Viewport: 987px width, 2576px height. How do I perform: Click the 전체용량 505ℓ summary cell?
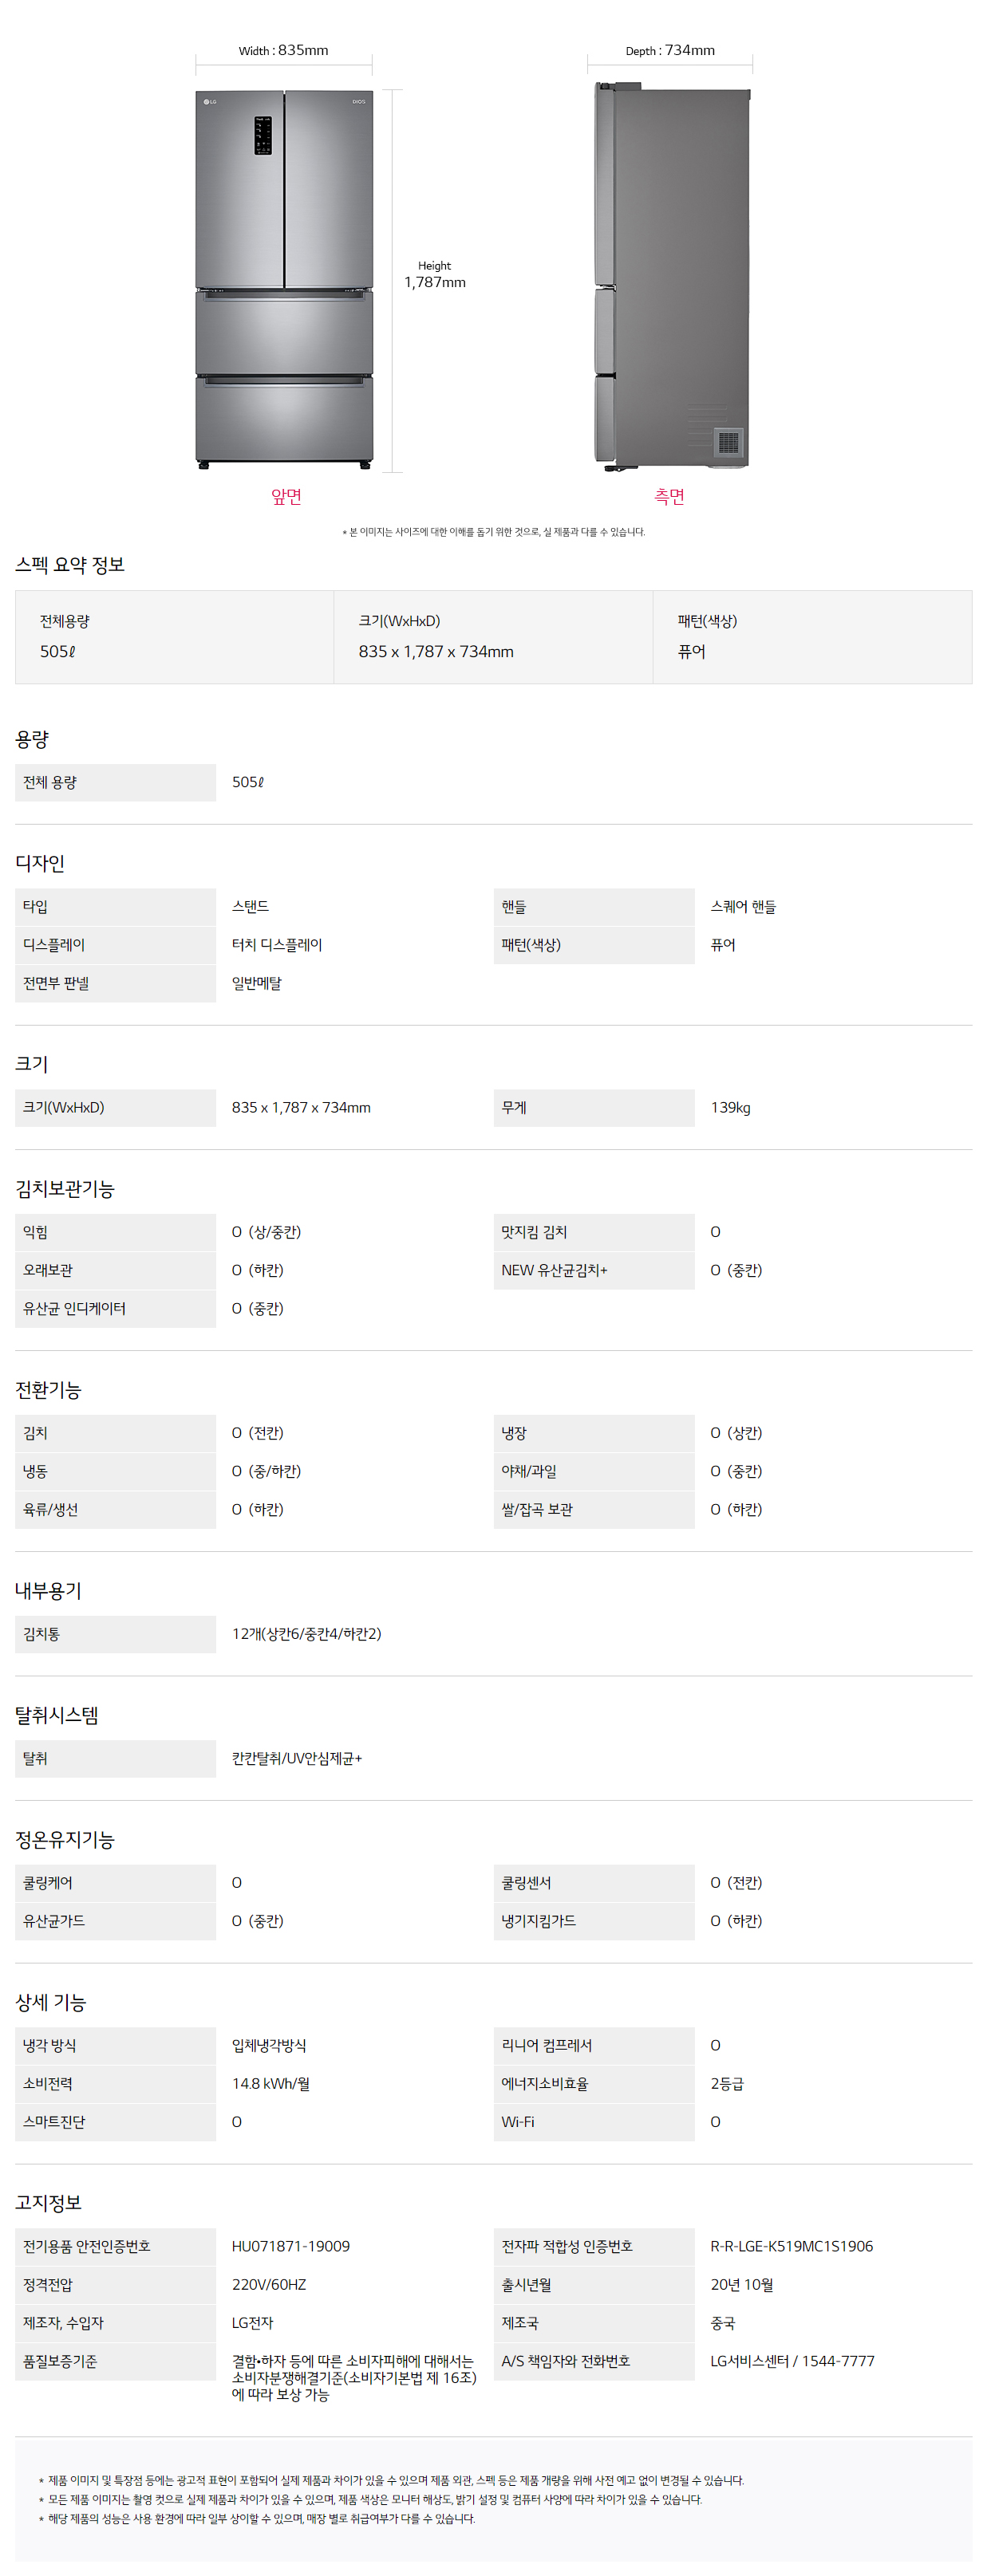pos(174,637)
